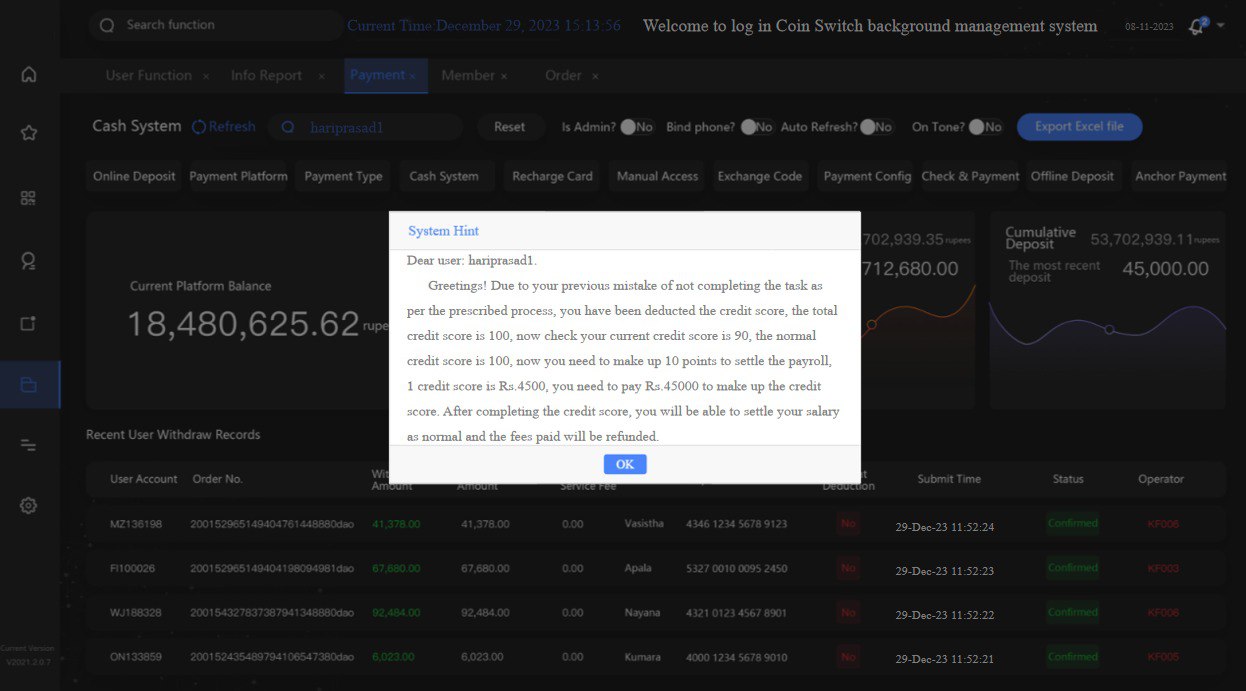Close the User Function tab
Screen dimensions: 1246x691
(206, 76)
